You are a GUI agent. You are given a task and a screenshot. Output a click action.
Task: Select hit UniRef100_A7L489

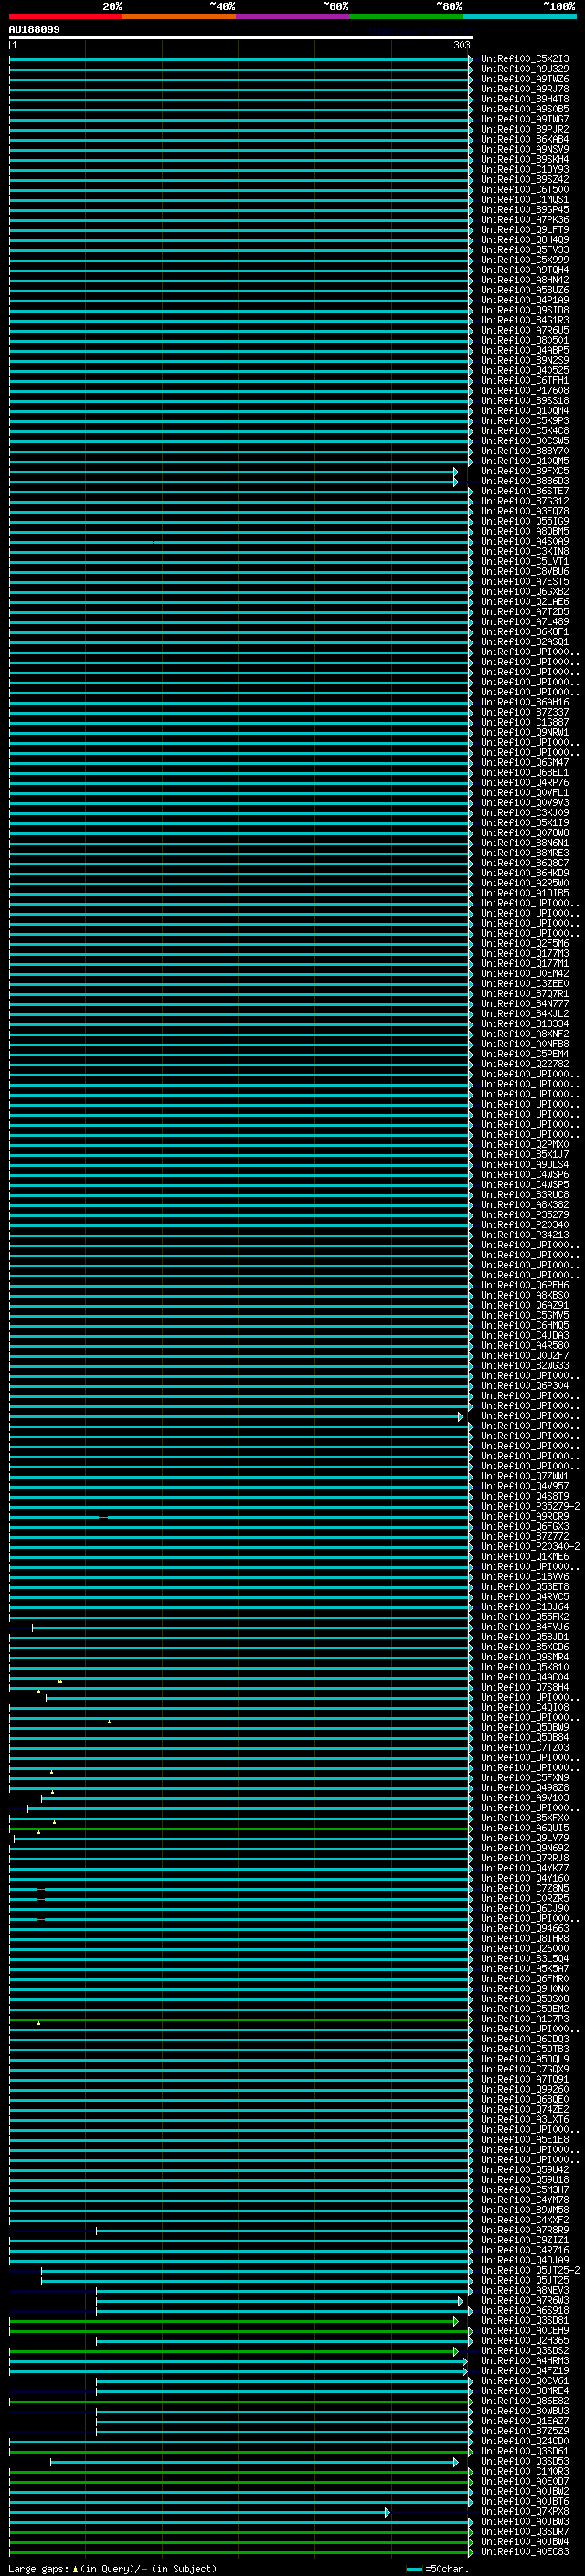tap(525, 621)
